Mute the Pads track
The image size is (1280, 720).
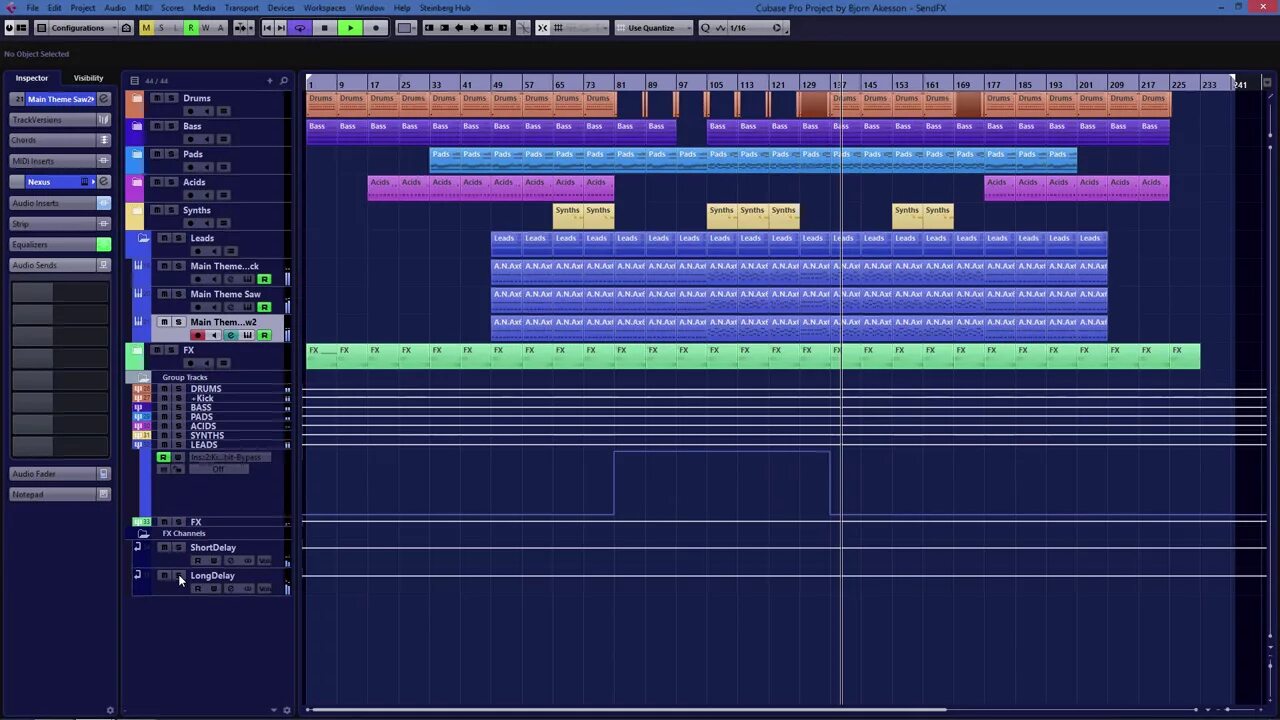(x=156, y=154)
